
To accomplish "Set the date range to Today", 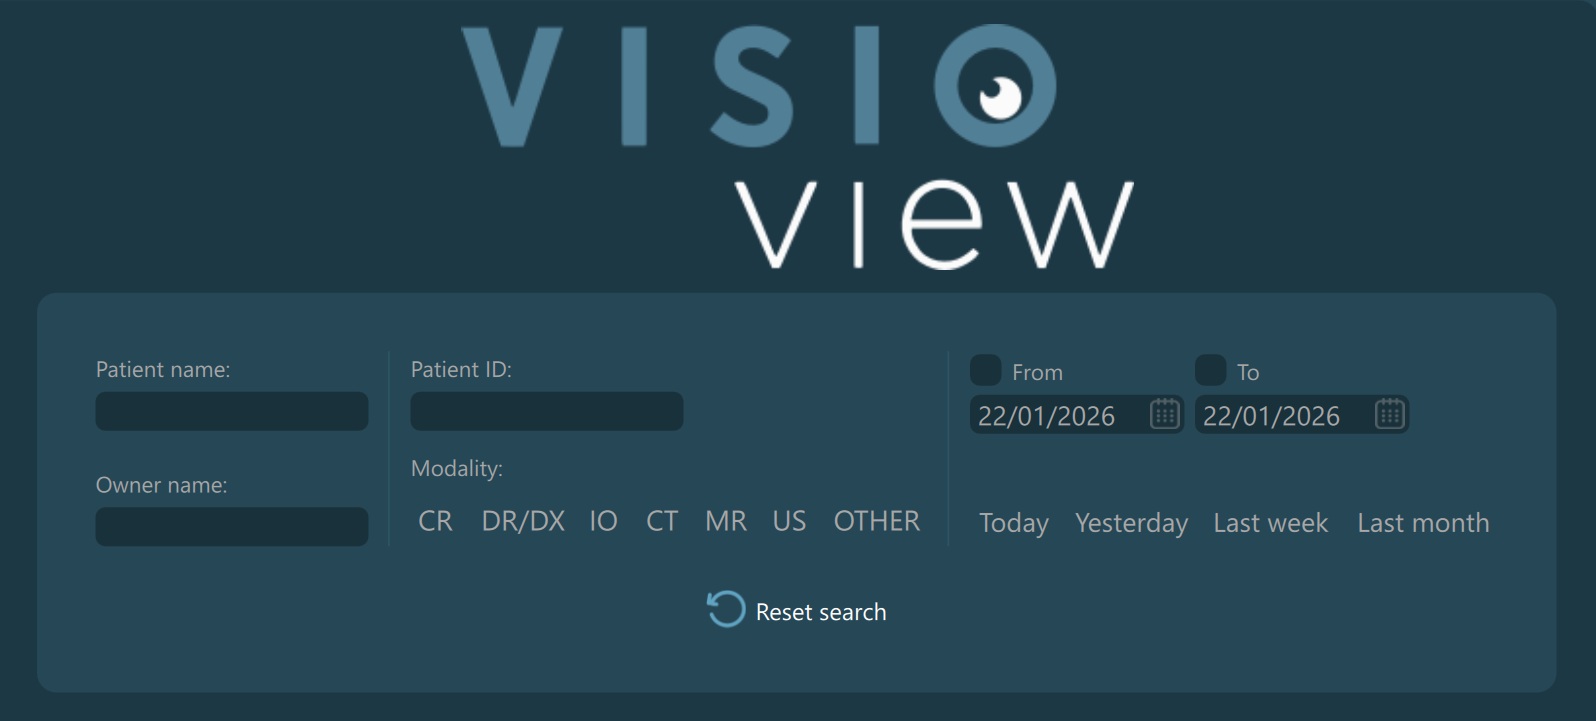I will pyautogui.click(x=1013, y=523).
